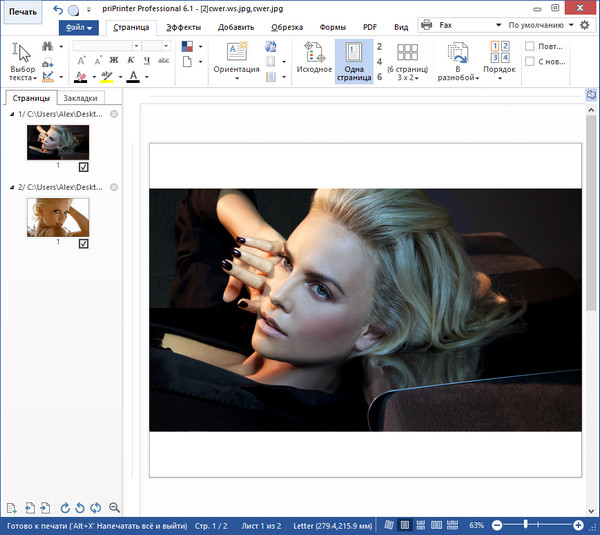The image size is (600, 535).
Task: Switch to the Эффекты tab
Action: [x=183, y=27]
